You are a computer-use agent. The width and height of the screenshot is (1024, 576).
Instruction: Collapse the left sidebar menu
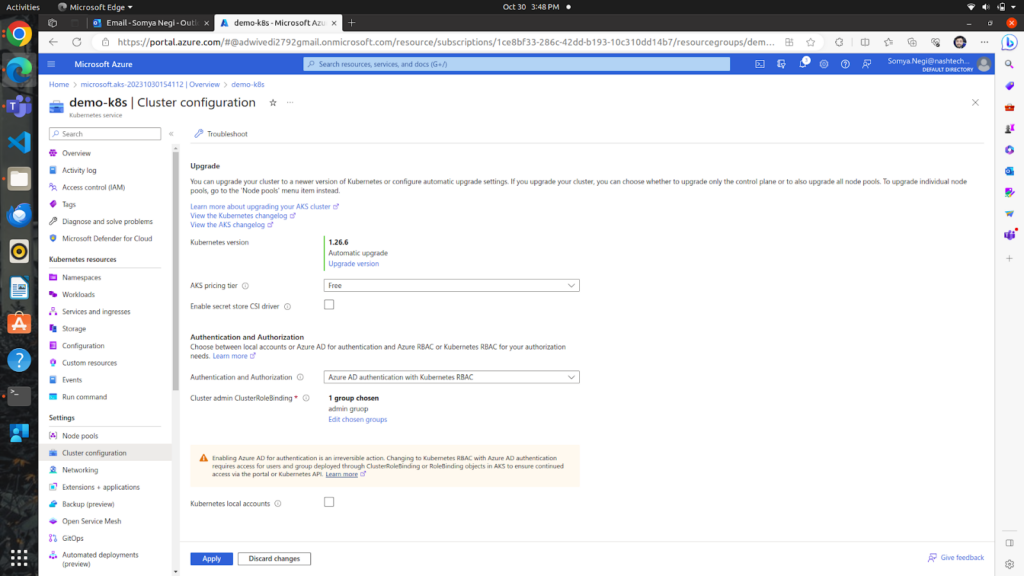(x=171, y=134)
